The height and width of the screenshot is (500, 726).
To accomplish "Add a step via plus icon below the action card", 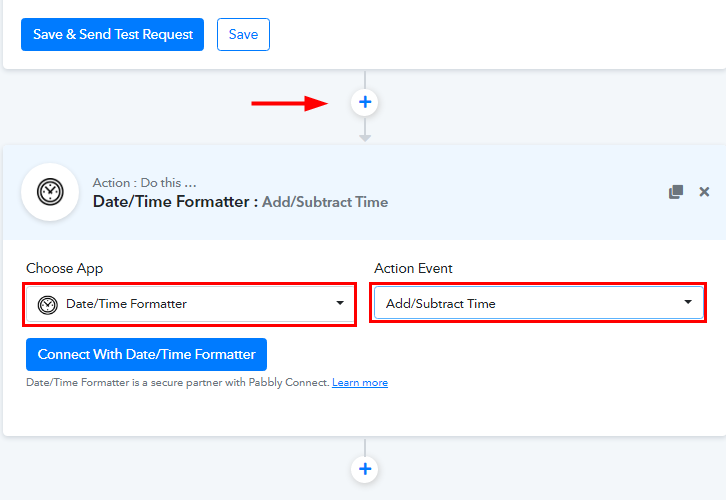I will pyautogui.click(x=365, y=469).
